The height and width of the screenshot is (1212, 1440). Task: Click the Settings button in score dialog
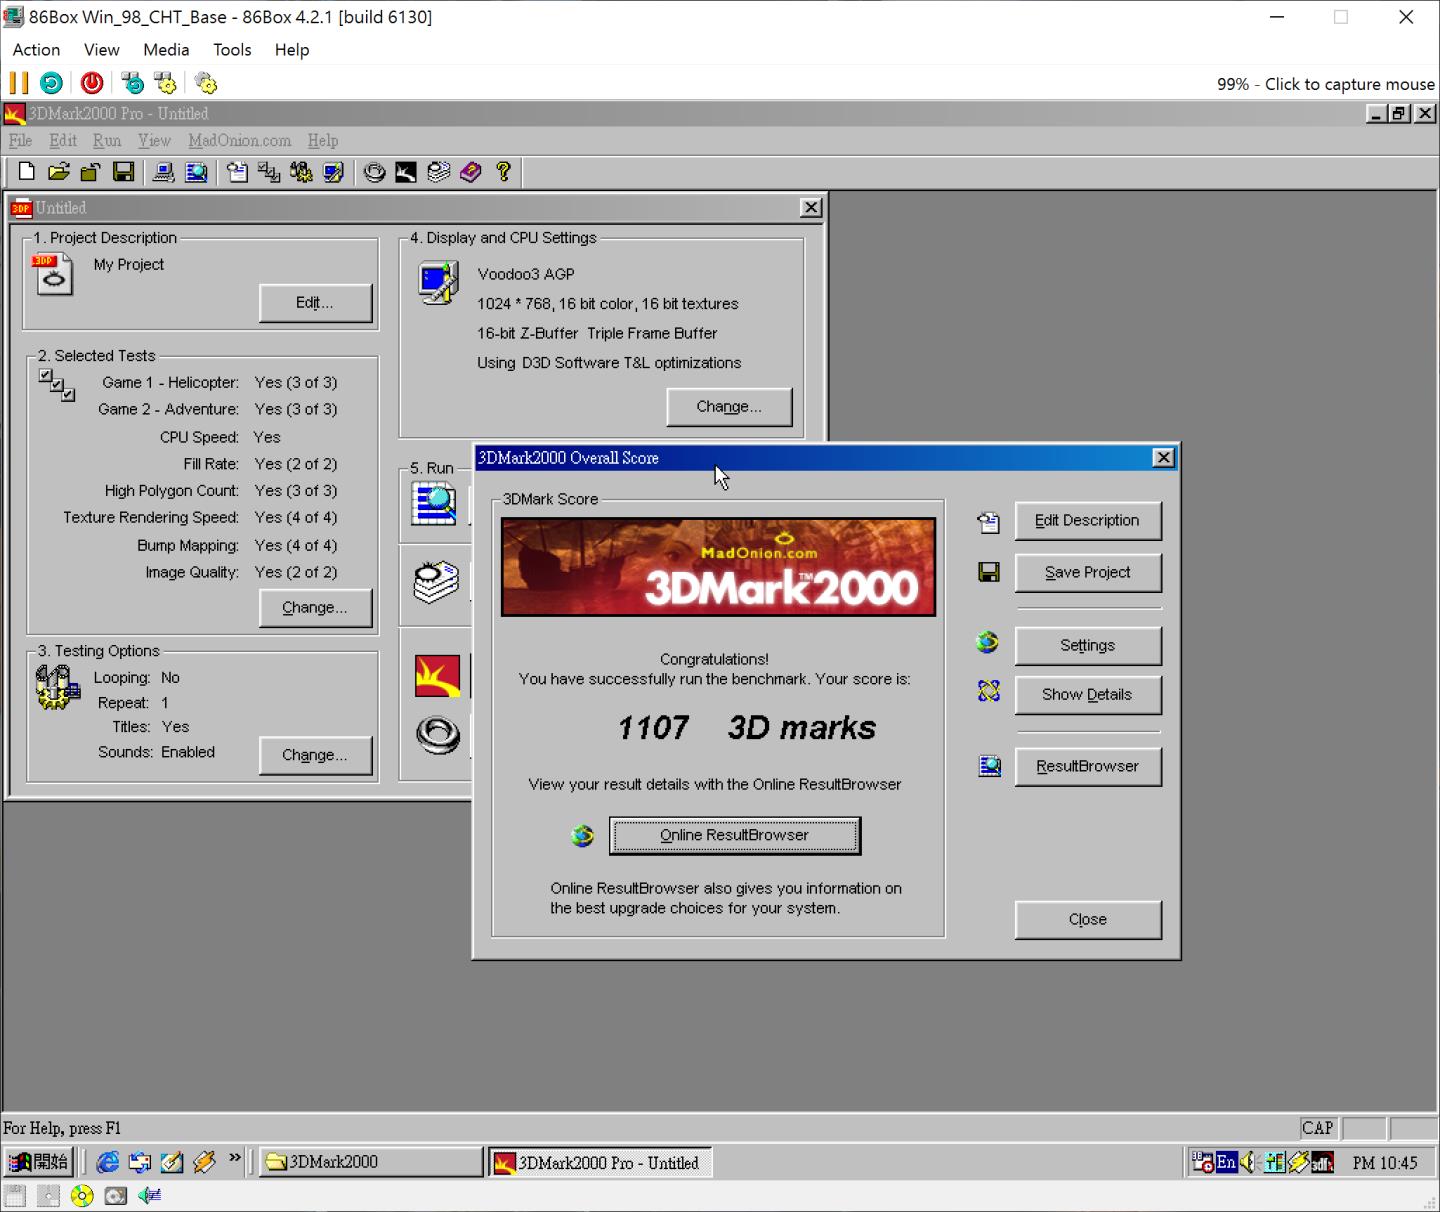tap(1088, 646)
